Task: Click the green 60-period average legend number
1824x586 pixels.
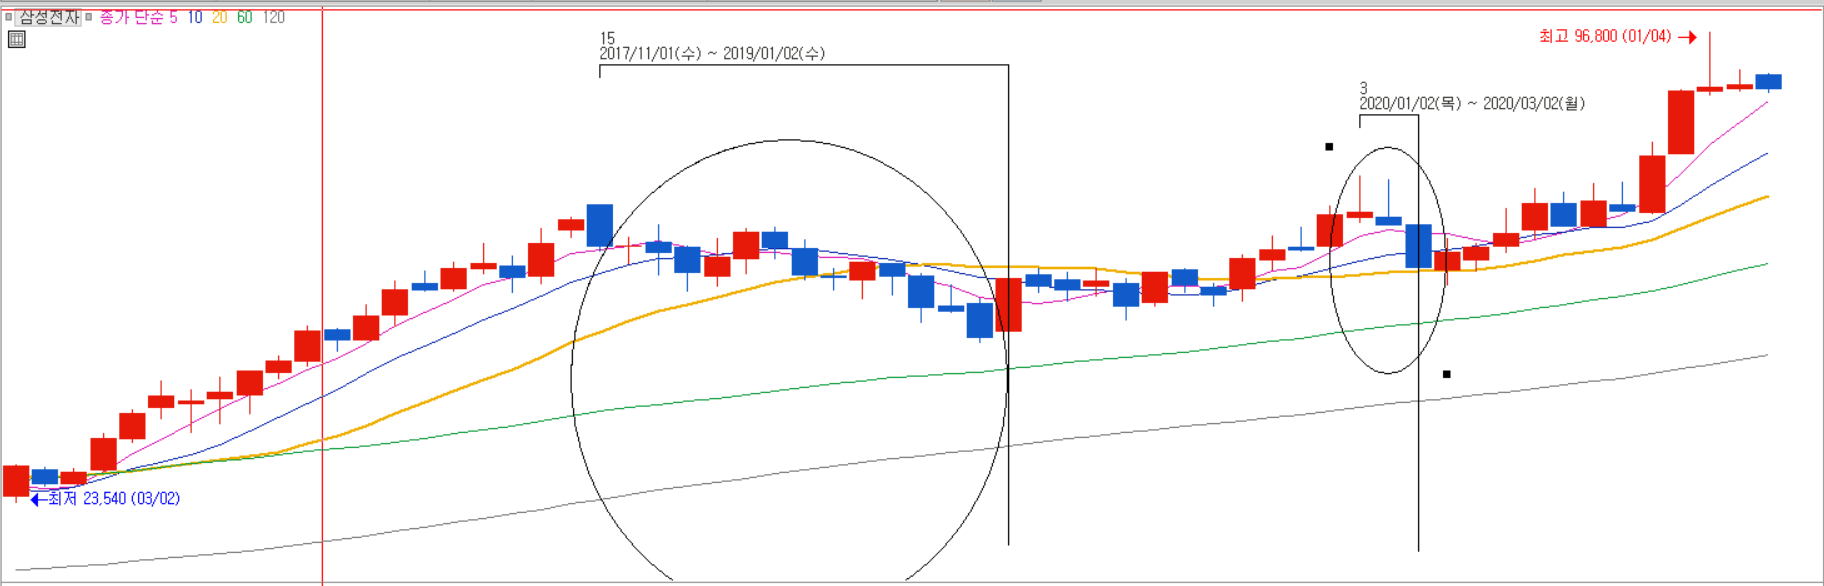Action: point(244,17)
